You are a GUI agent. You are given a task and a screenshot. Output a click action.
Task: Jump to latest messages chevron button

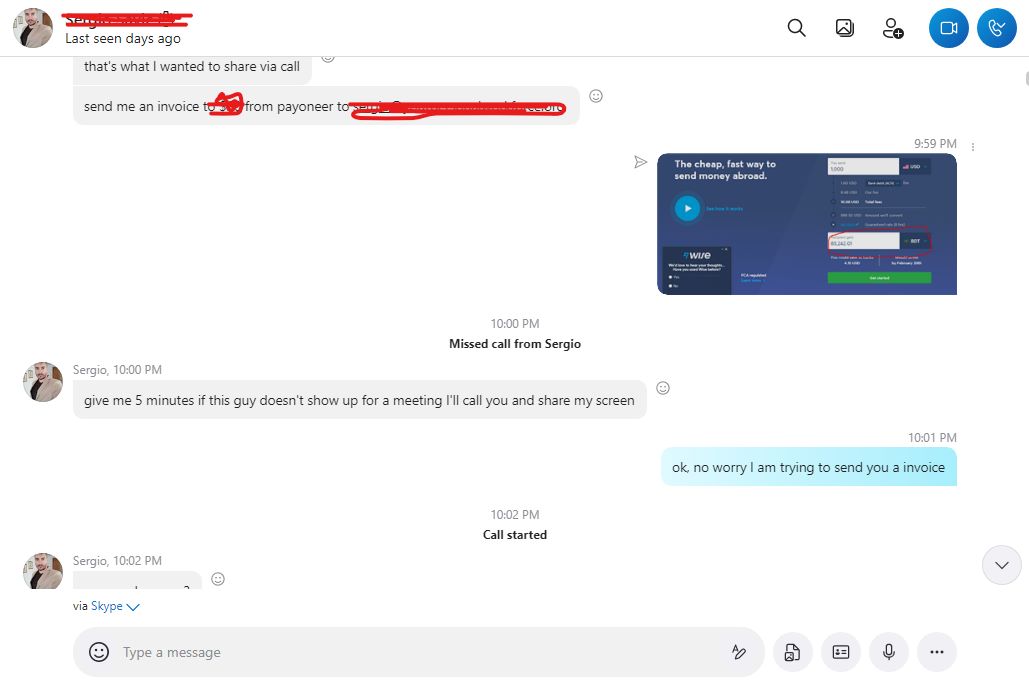click(x=1001, y=565)
